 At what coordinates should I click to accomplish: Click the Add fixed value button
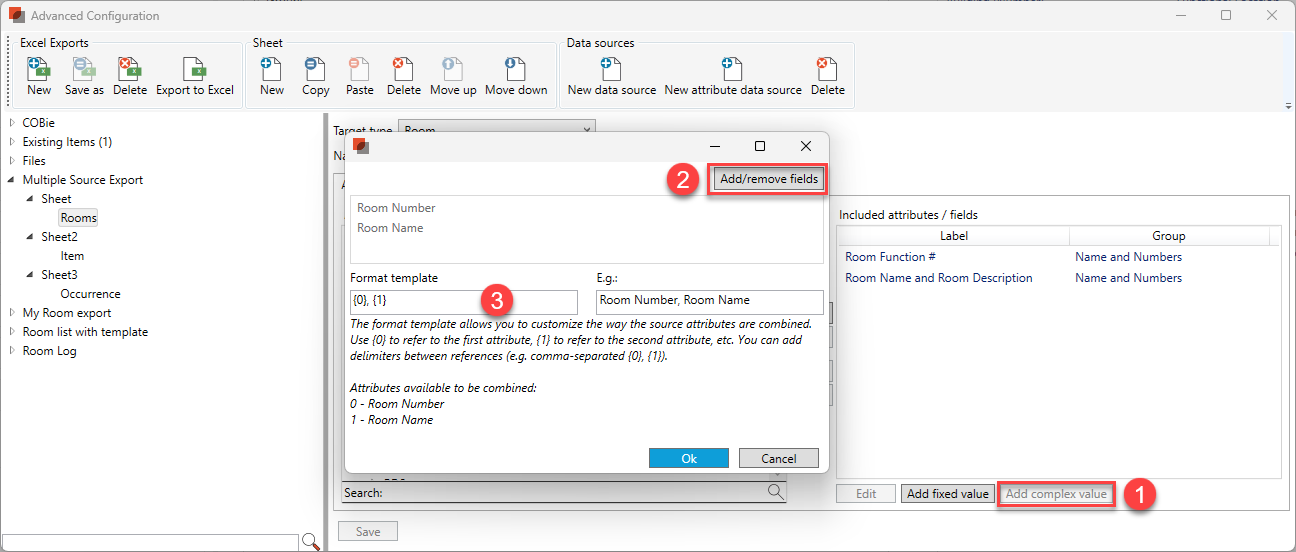(x=947, y=494)
